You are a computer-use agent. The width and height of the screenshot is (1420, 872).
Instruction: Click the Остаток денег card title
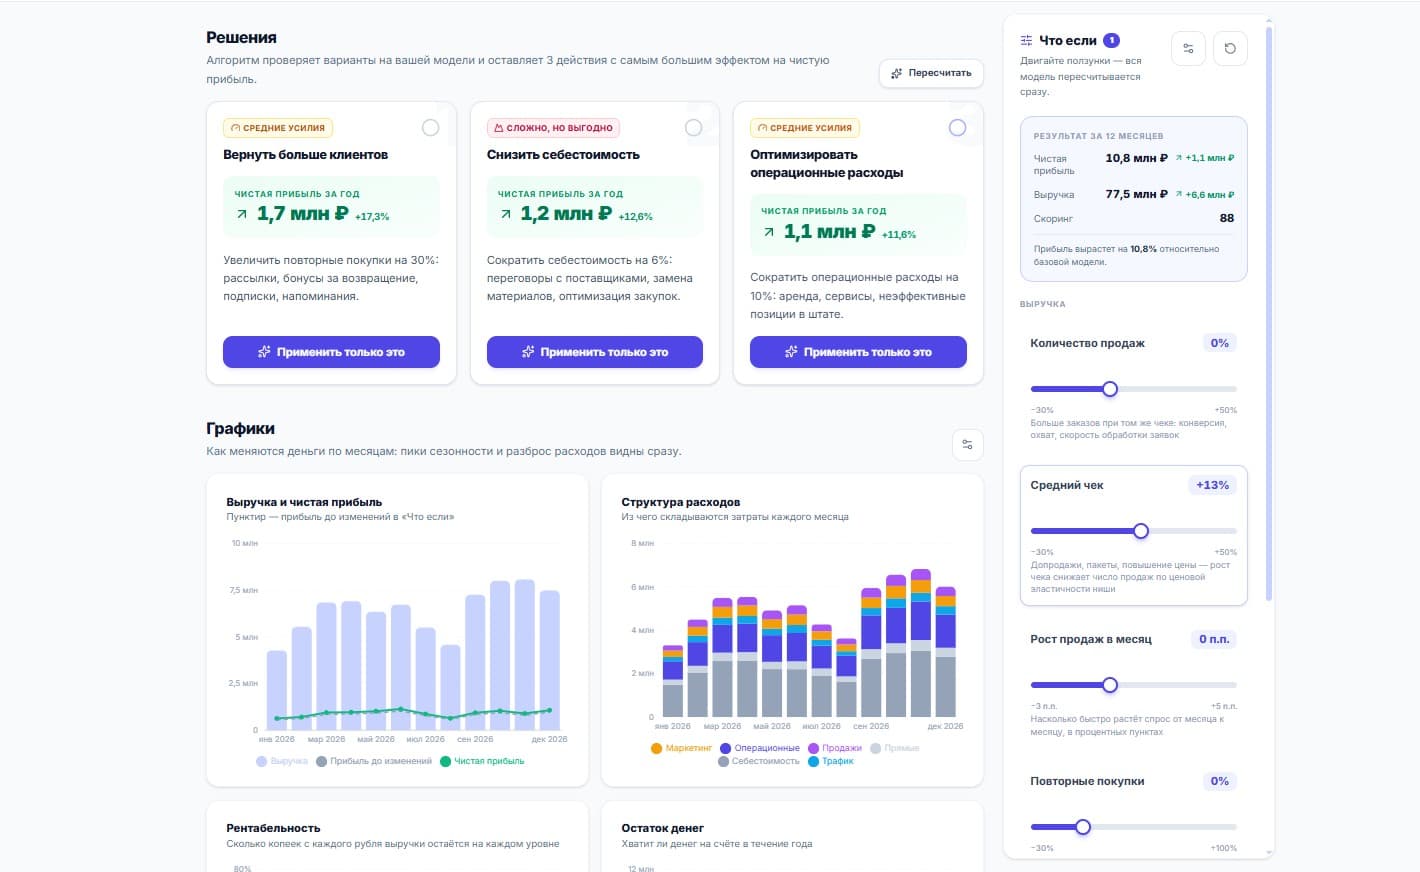click(x=663, y=828)
